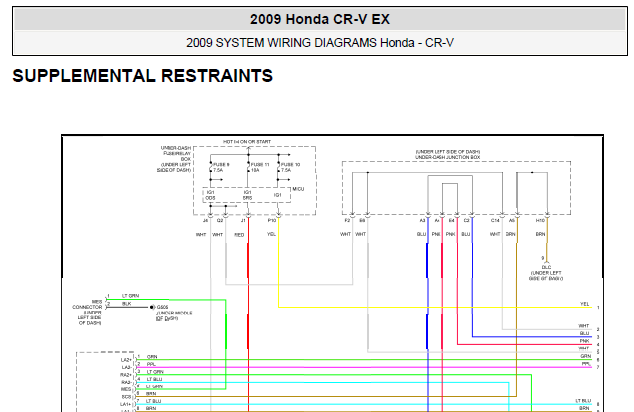Click the 'YEL' label below pin P10
The height and width of the screenshot is (412, 634).
(x=272, y=234)
